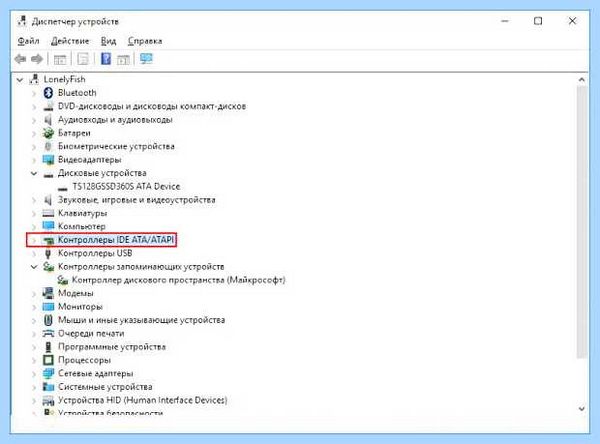Click the Forward arrow toolbar icon
The width and height of the screenshot is (600, 444).
pyautogui.click(x=37, y=59)
